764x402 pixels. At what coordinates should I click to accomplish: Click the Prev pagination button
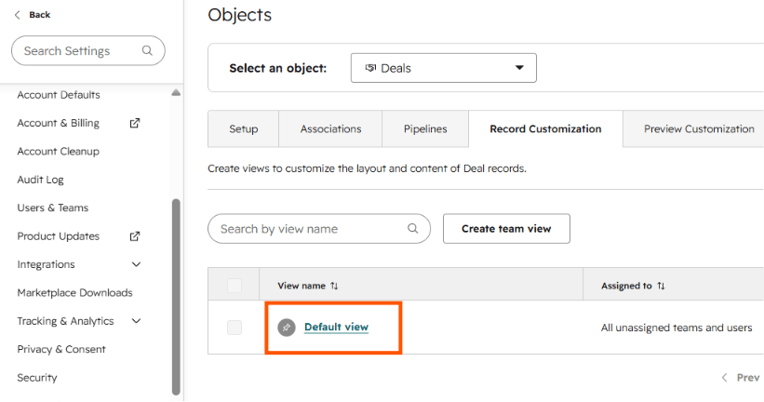point(741,378)
